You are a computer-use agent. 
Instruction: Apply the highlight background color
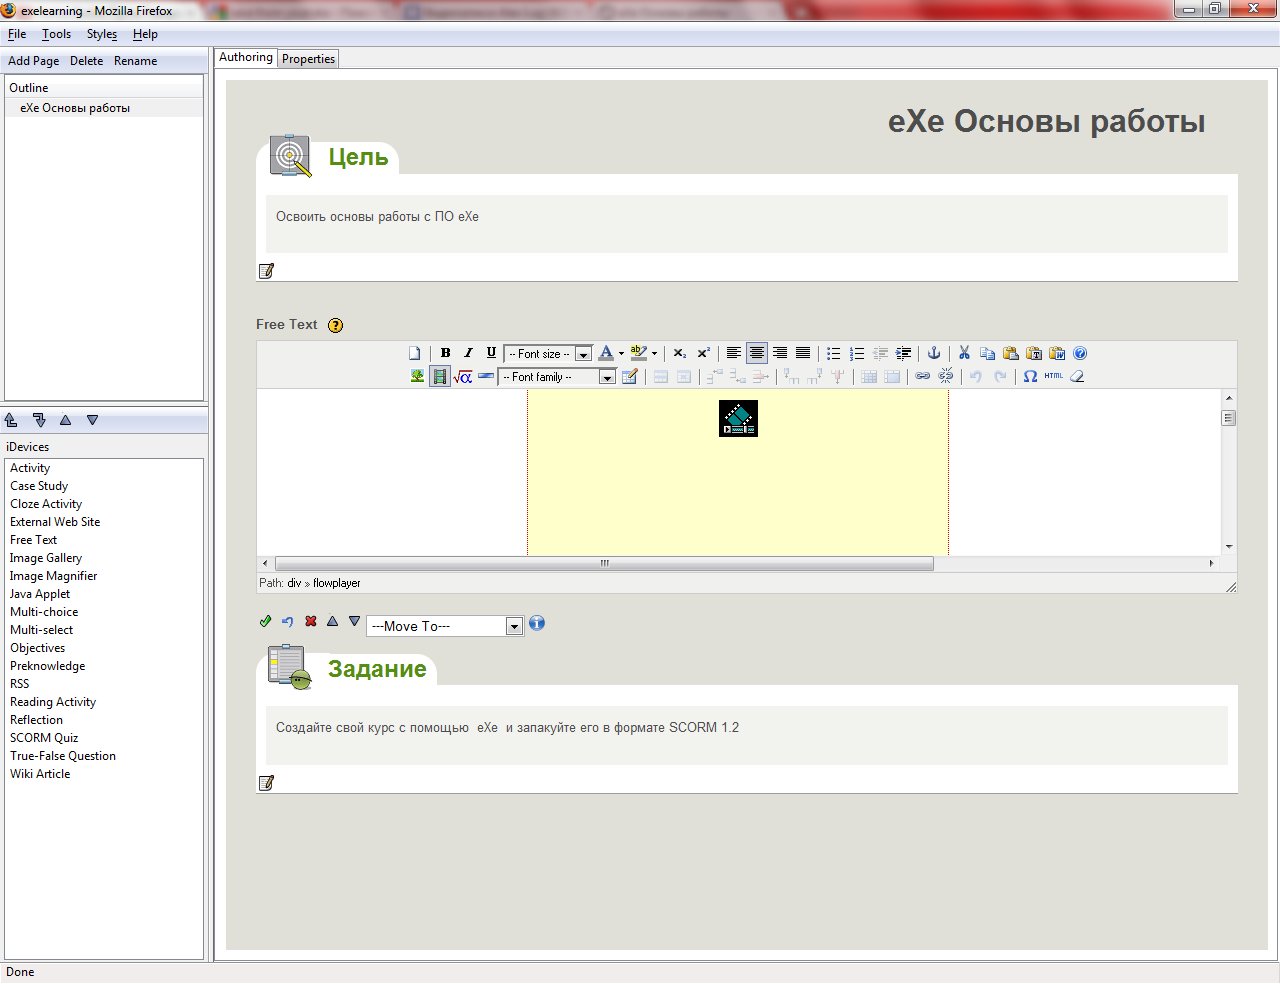(639, 353)
